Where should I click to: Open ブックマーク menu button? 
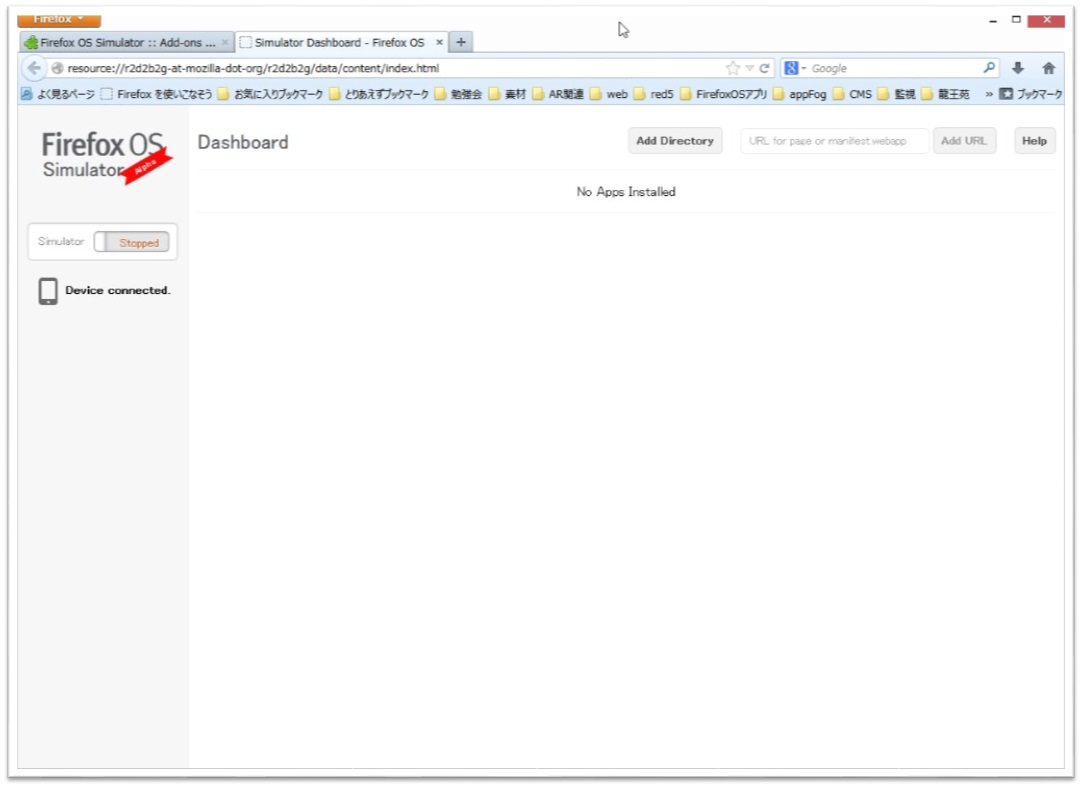(1031, 94)
